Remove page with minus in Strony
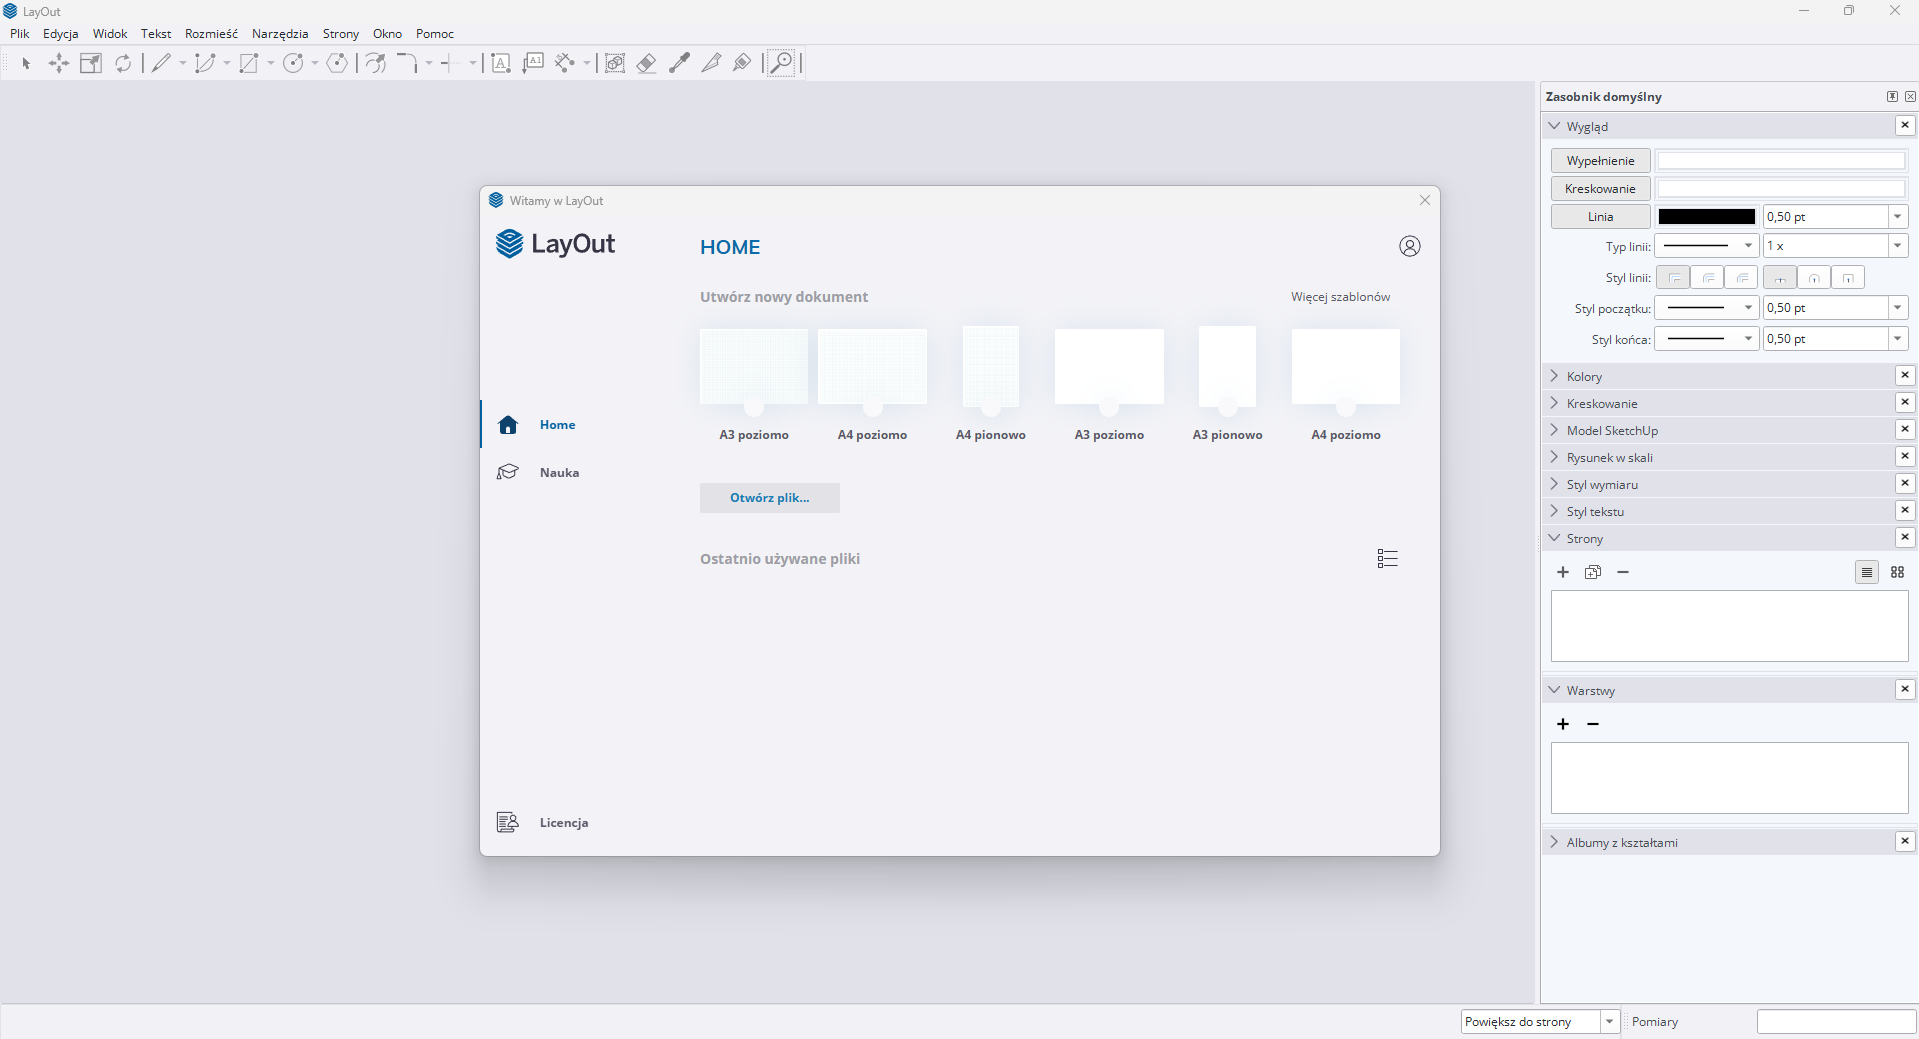 [x=1623, y=572]
